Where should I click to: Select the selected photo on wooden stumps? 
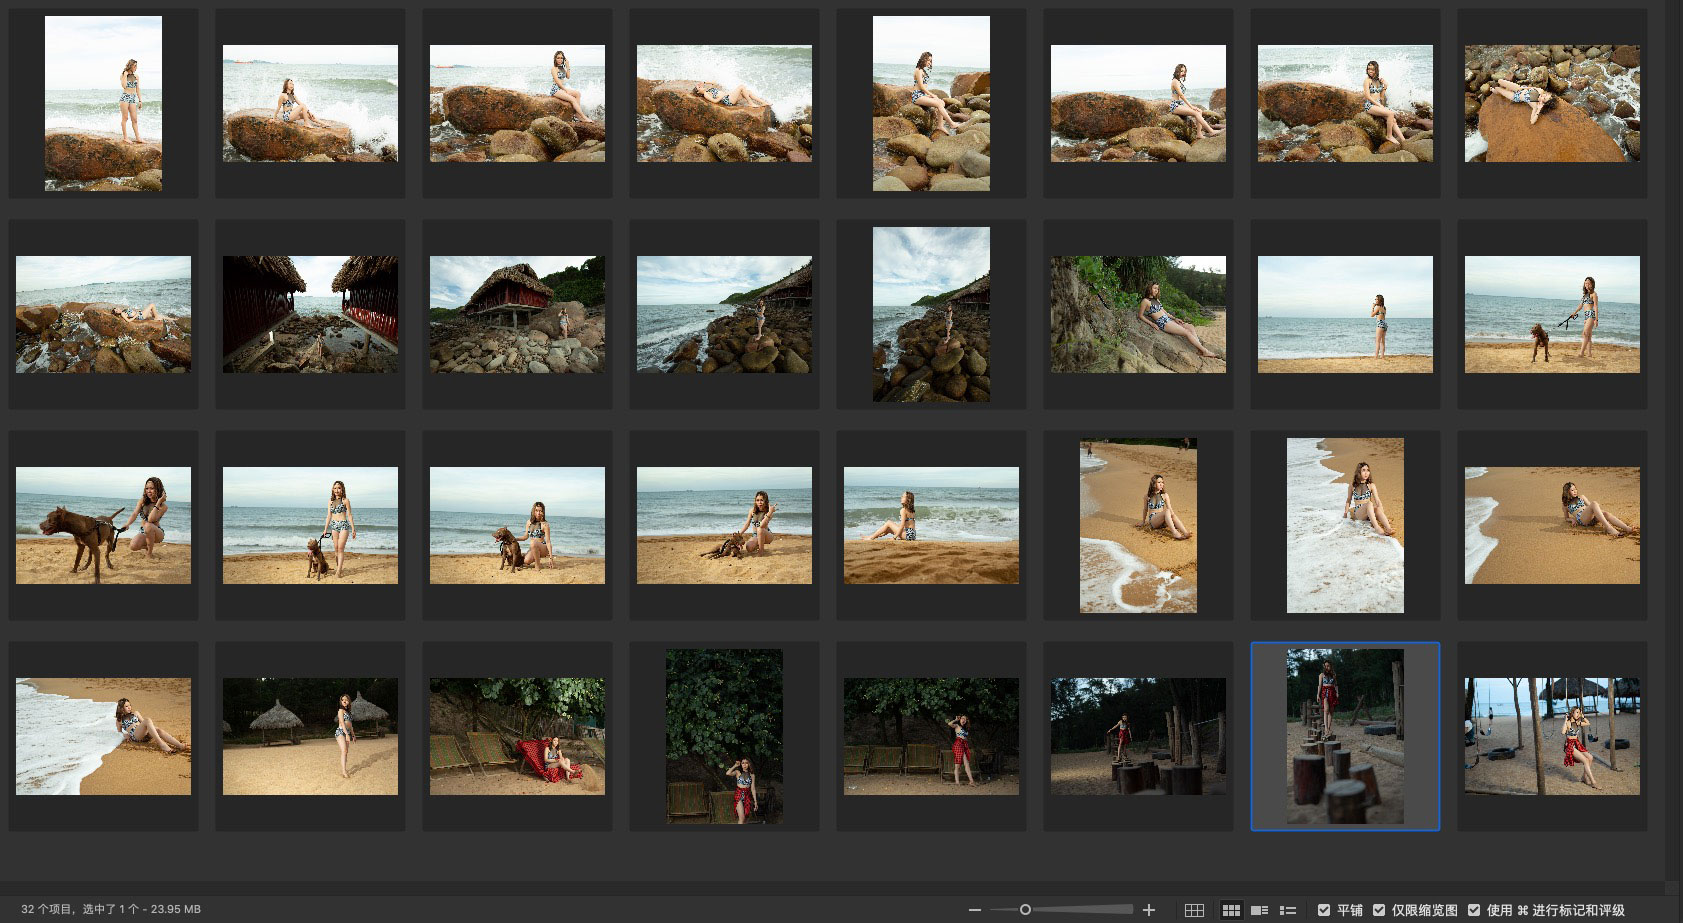pos(1345,736)
